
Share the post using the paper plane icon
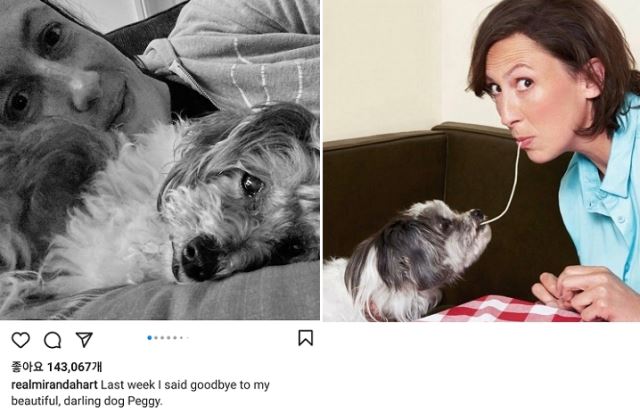[x=84, y=340]
